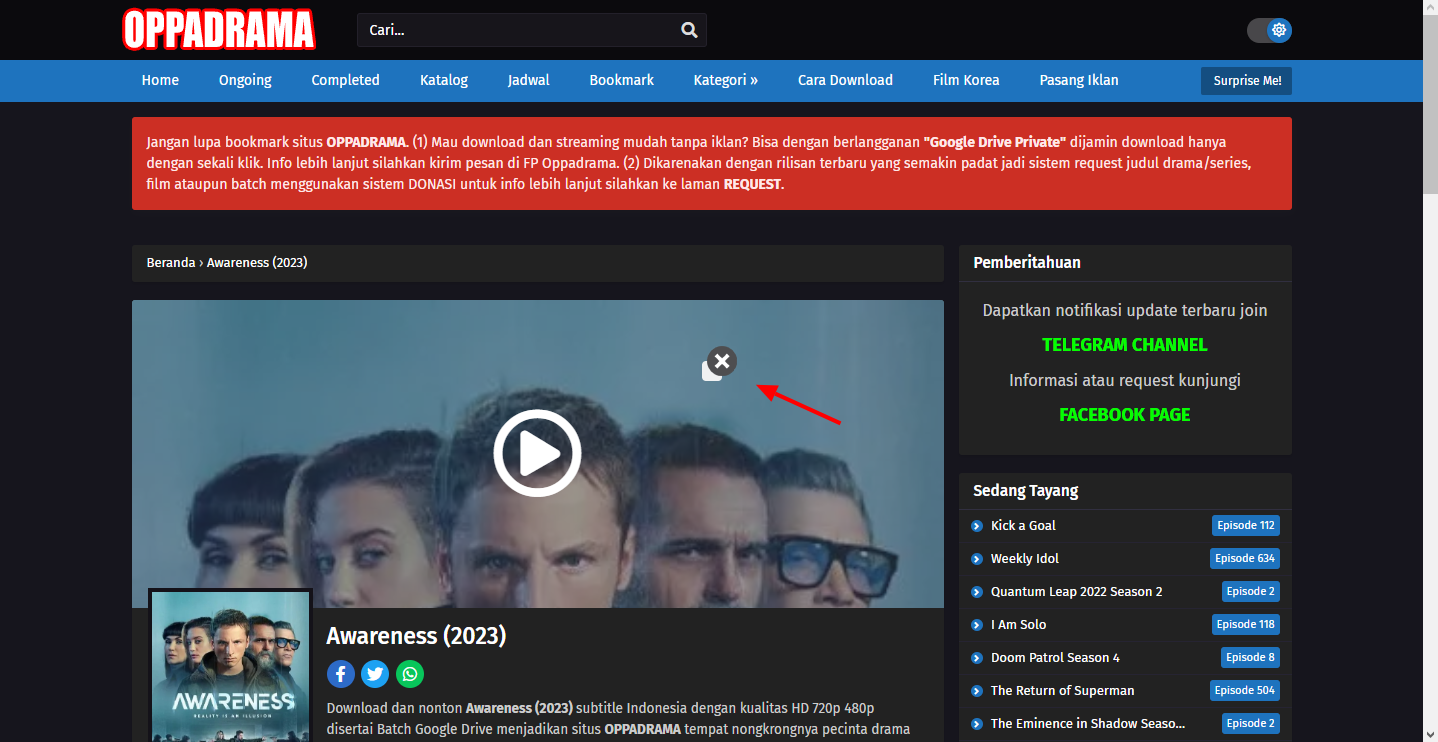Click arrow icon beside Kick a Goal
The width and height of the screenshot is (1438, 742).
(x=977, y=526)
